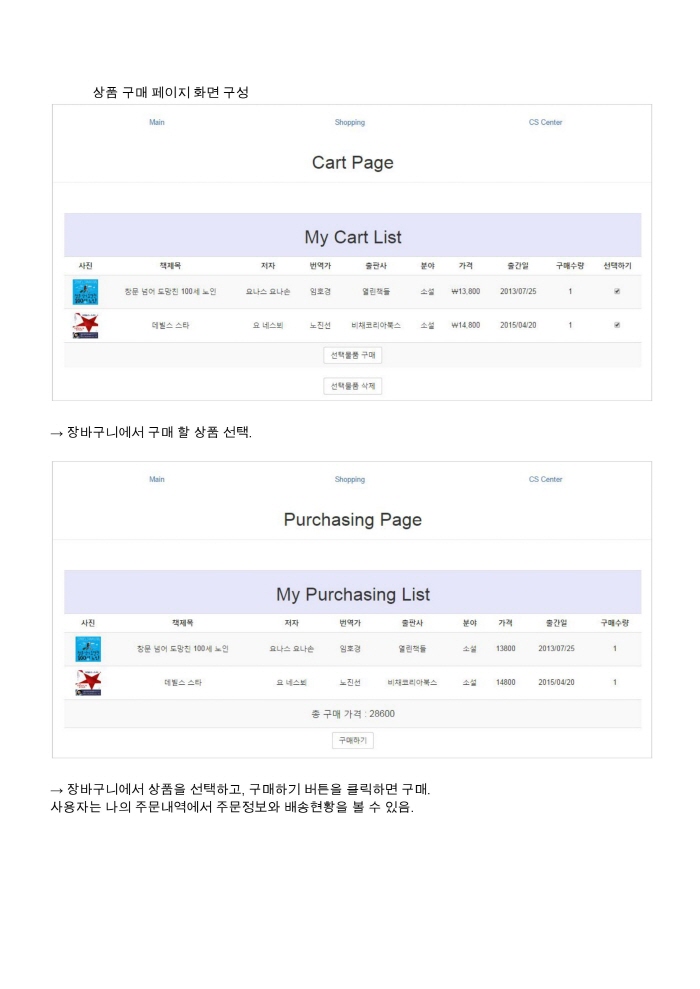
Task: Click blue book cover thumbnail in cart list
Action: tap(85, 292)
